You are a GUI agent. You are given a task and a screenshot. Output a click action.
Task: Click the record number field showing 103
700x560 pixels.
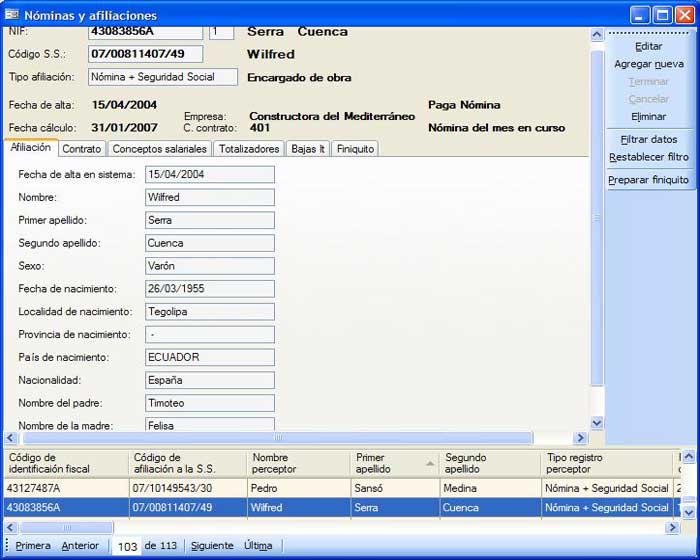127,547
